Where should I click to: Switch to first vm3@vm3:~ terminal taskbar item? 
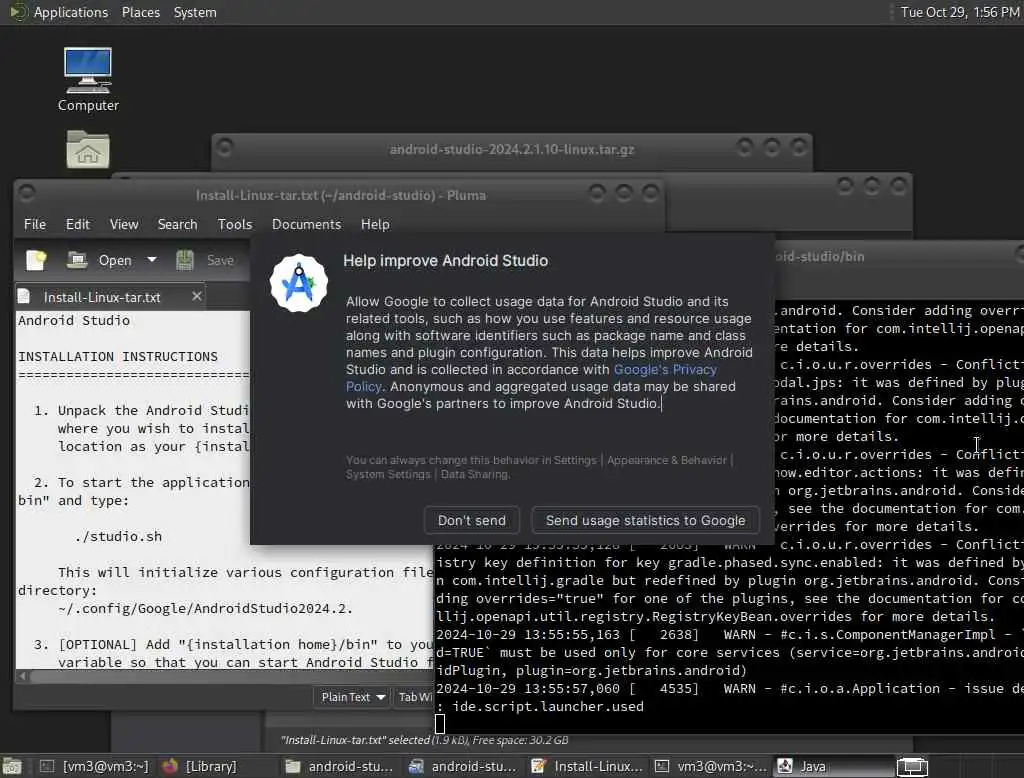95,766
